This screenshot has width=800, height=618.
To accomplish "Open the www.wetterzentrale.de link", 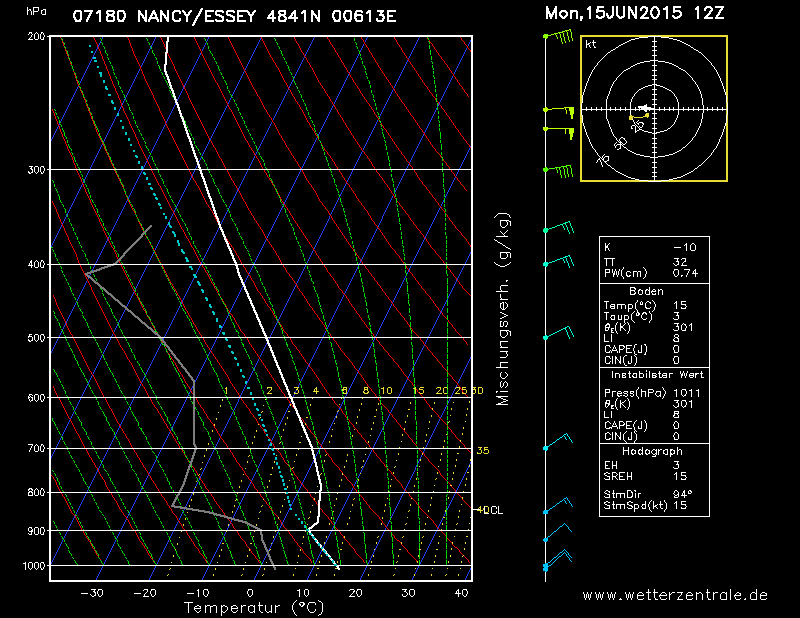I will click(x=675, y=595).
